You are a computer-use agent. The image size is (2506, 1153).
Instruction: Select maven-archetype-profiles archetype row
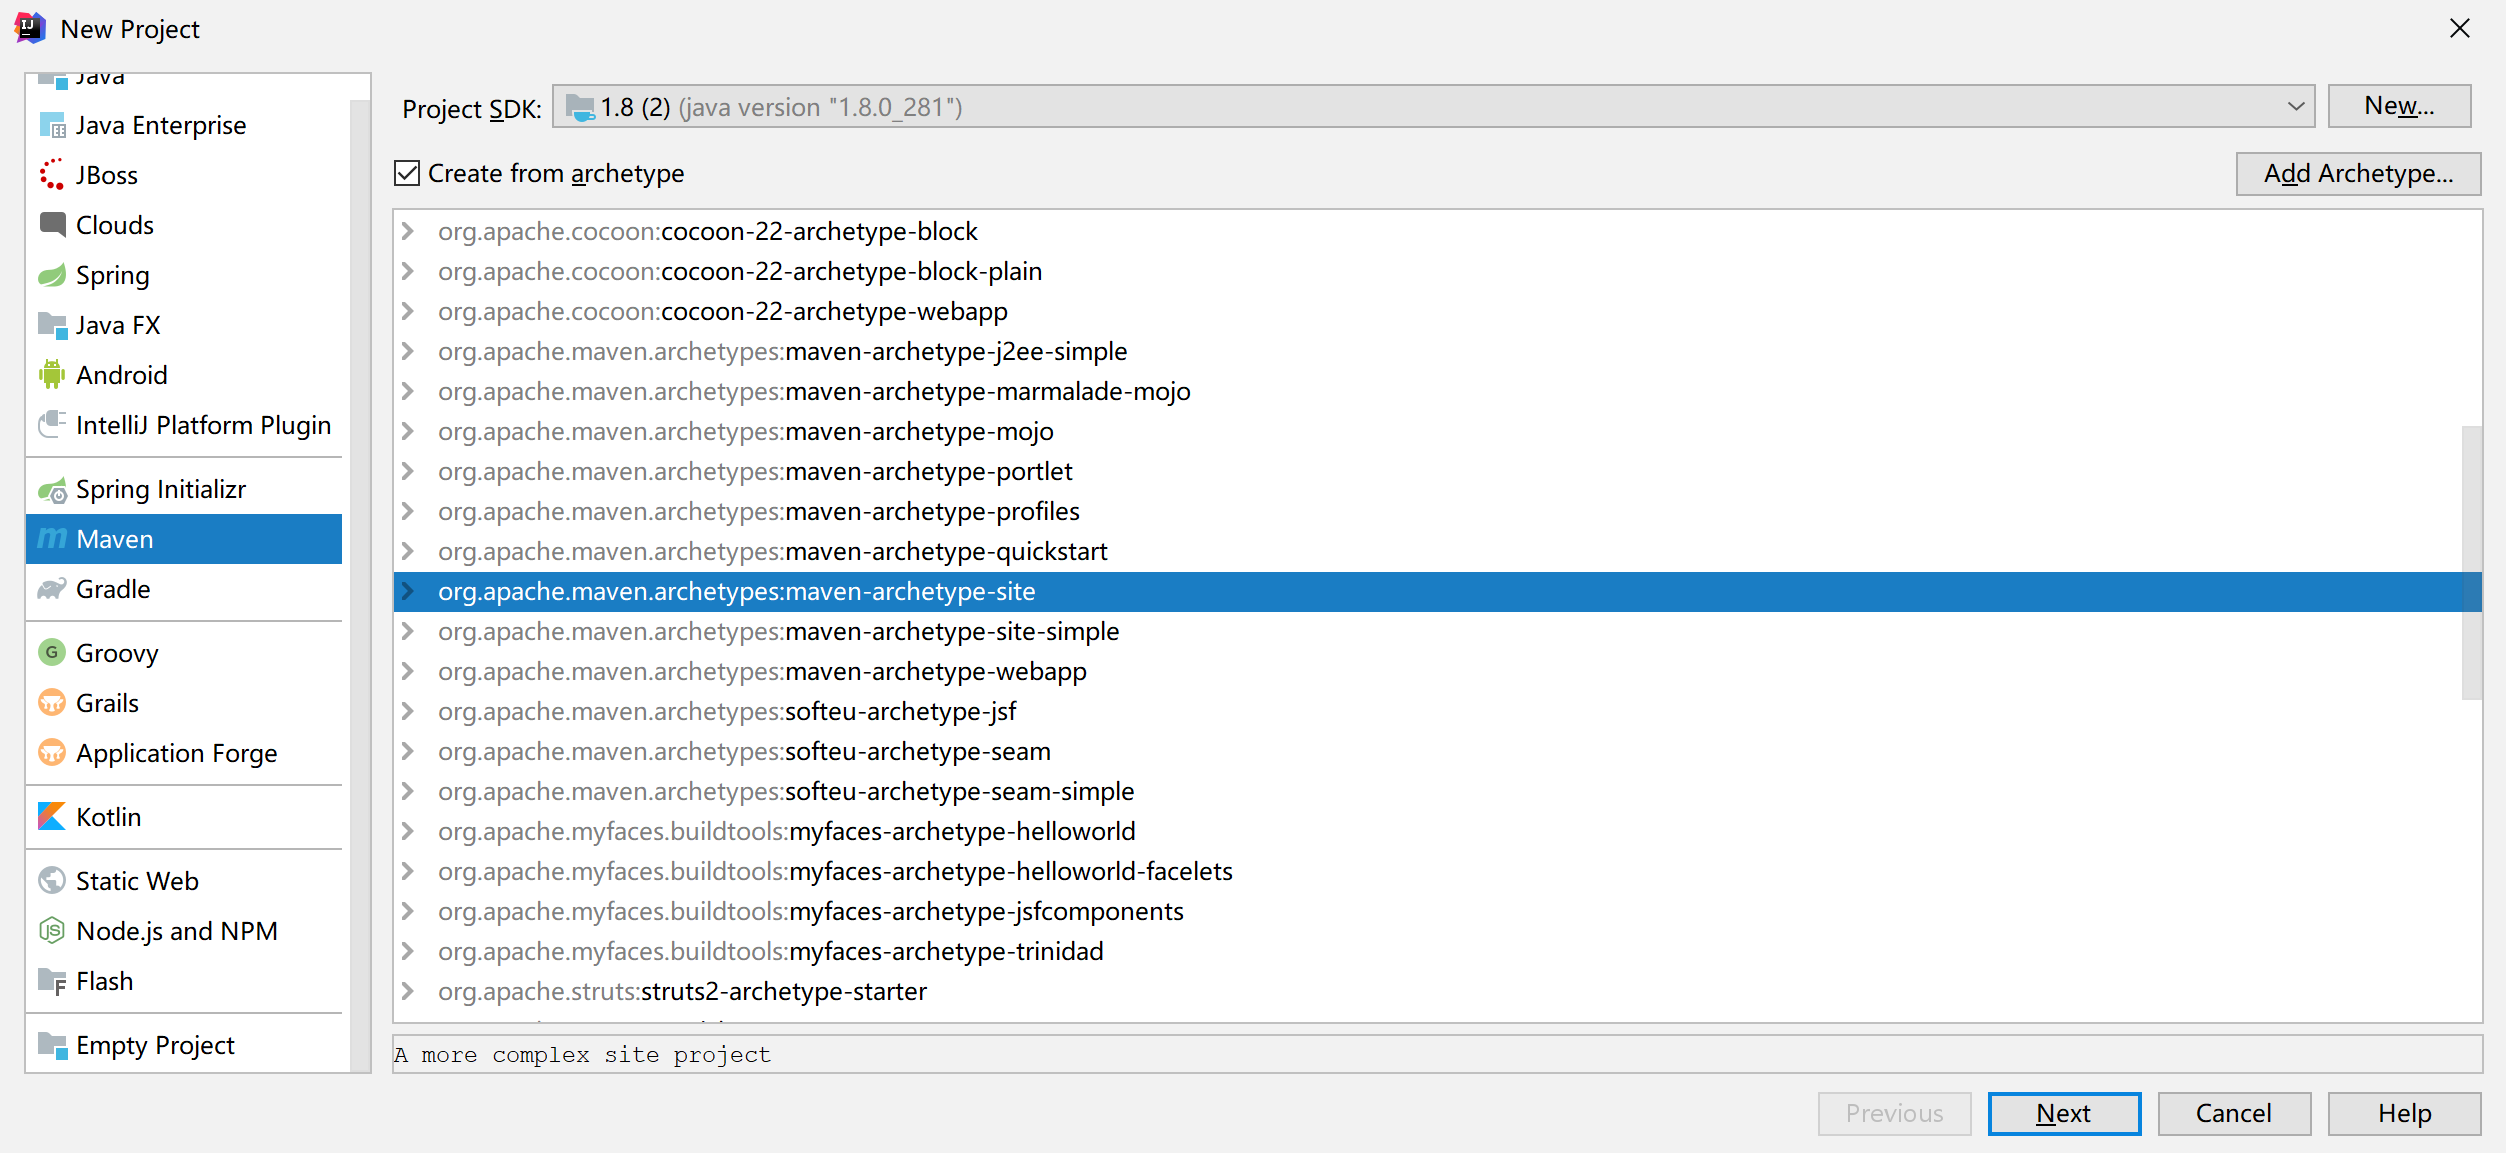pos(1437,511)
